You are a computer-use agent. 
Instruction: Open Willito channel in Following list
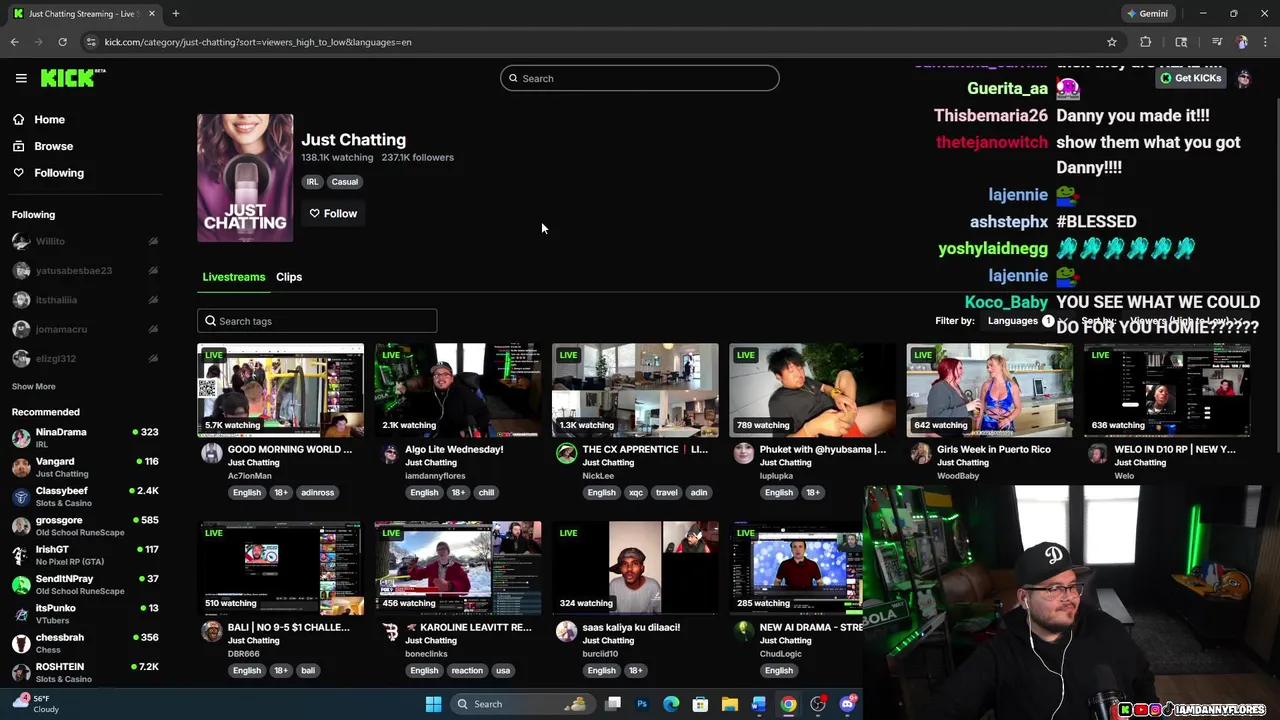click(x=50, y=241)
